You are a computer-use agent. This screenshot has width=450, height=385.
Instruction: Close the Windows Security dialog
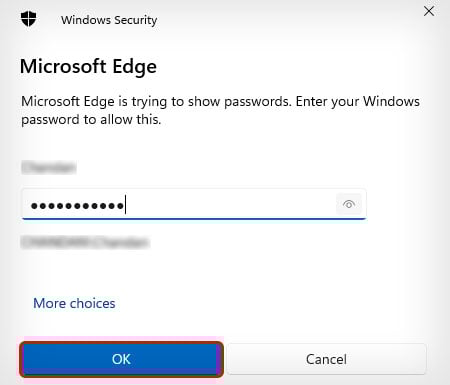tap(429, 11)
